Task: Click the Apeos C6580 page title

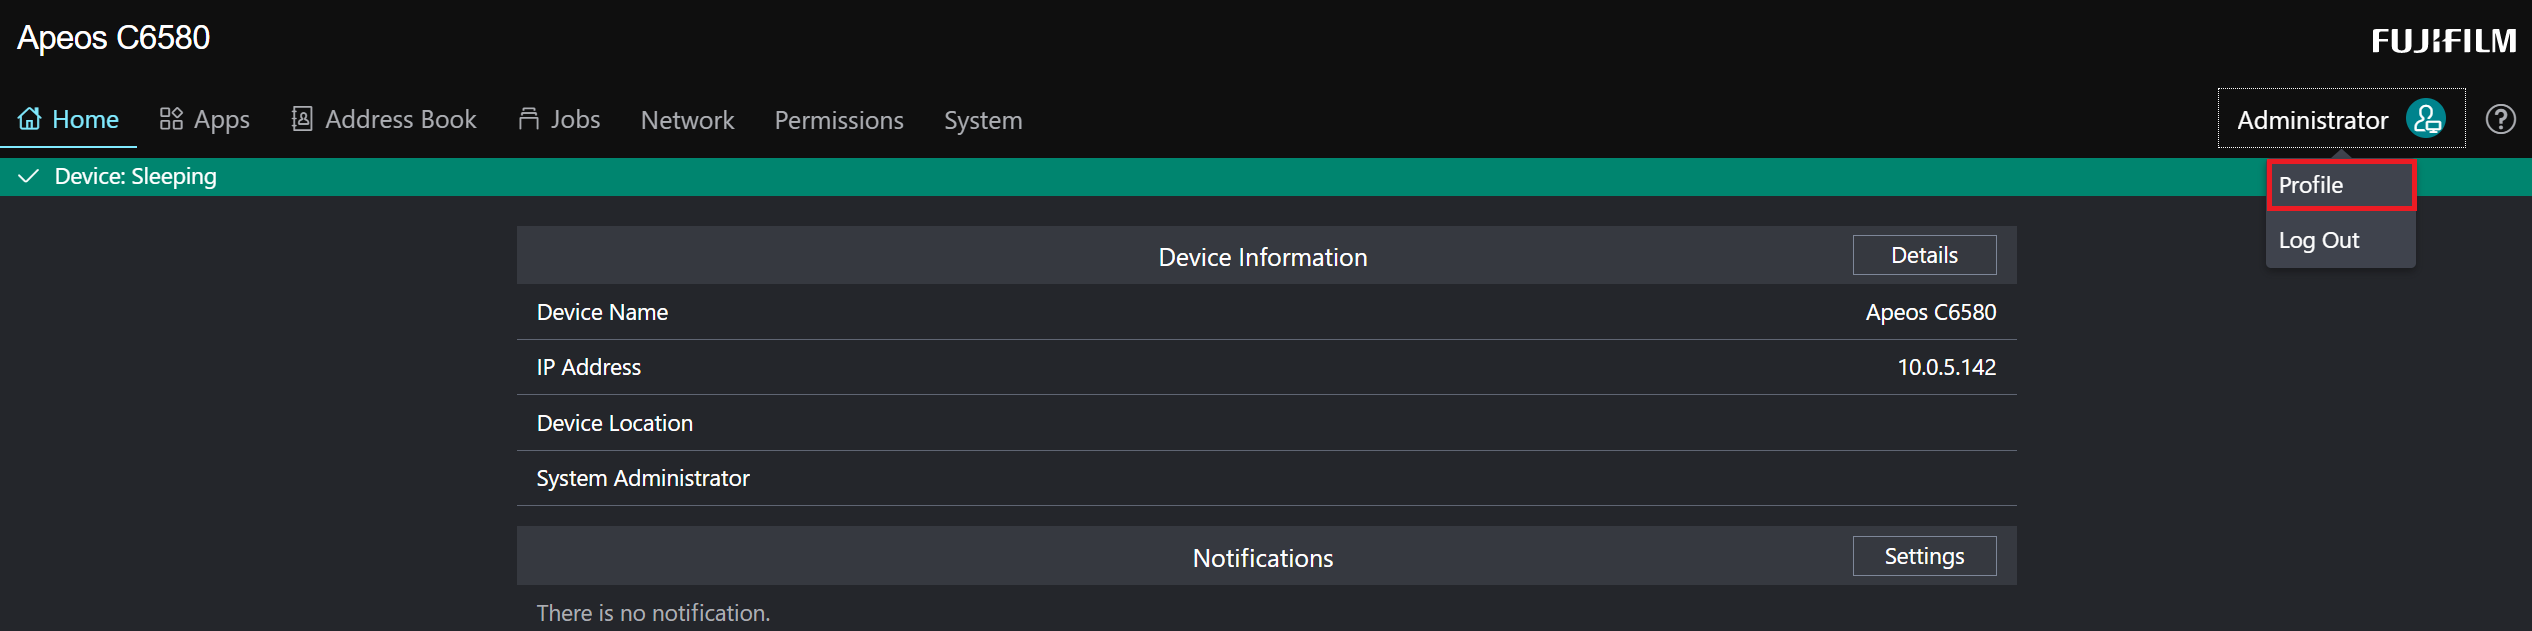Action: coord(113,38)
